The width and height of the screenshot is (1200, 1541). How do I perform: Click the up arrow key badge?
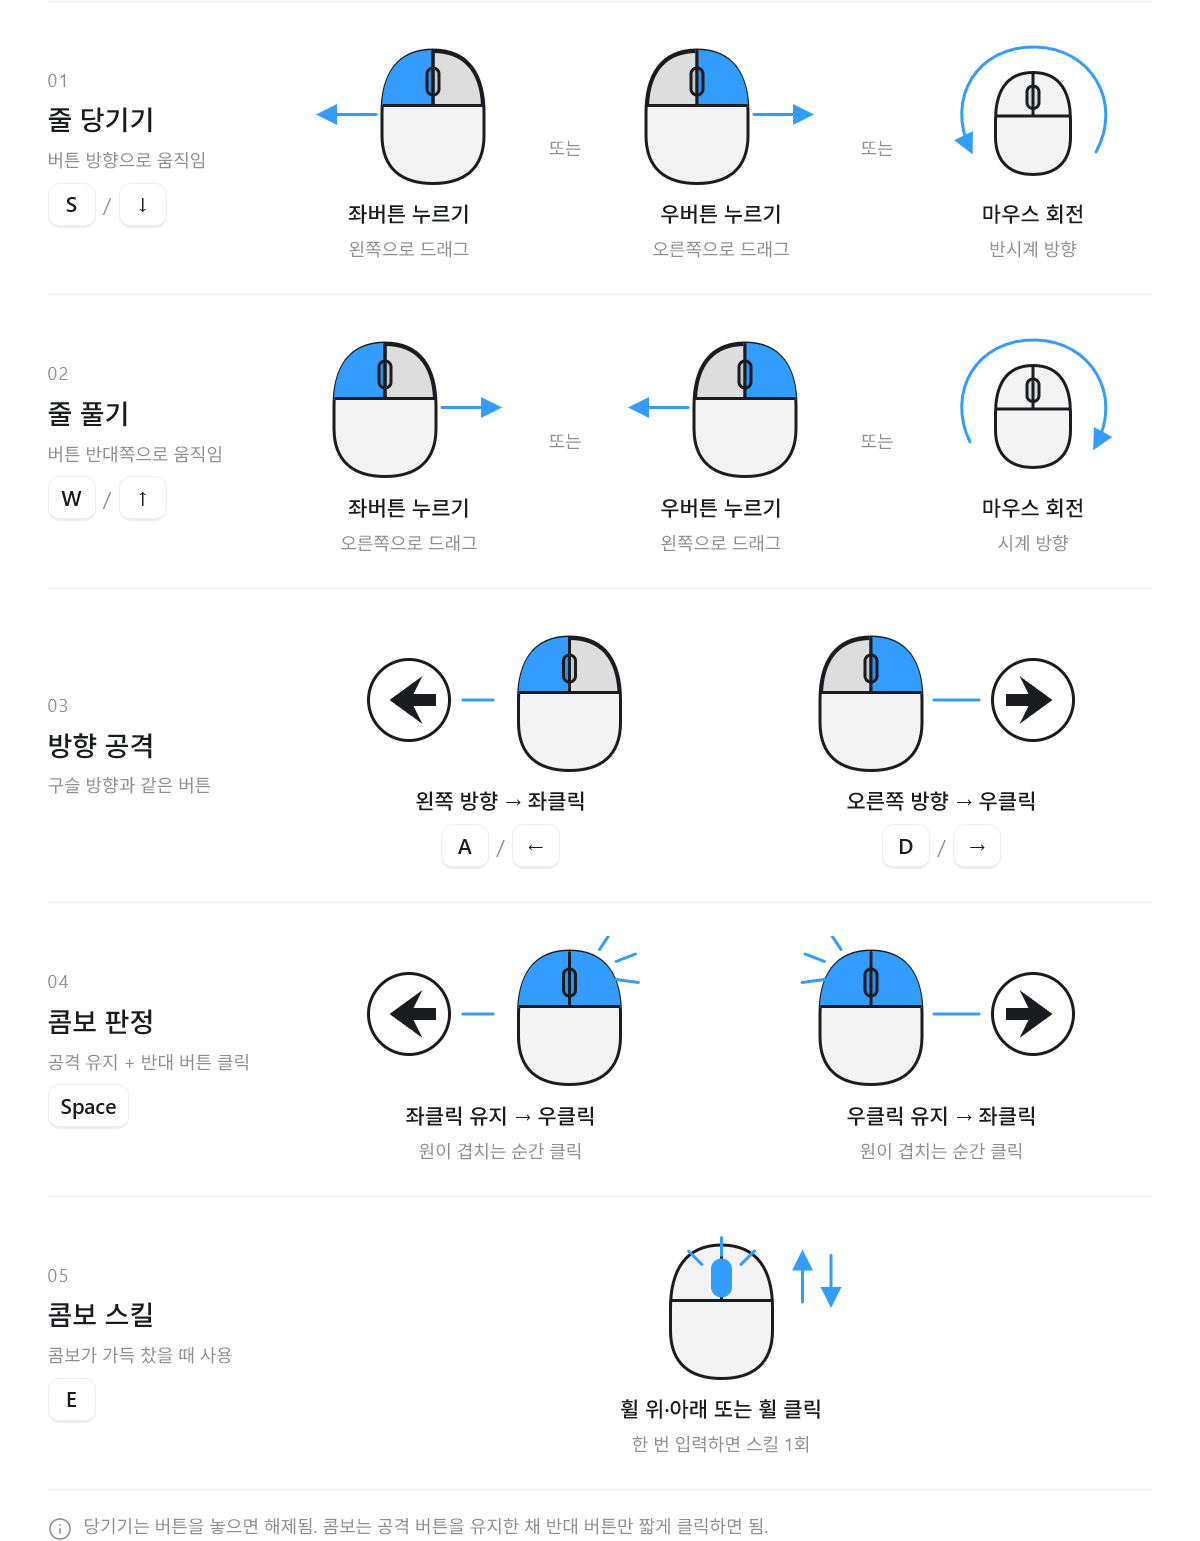(x=143, y=498)
